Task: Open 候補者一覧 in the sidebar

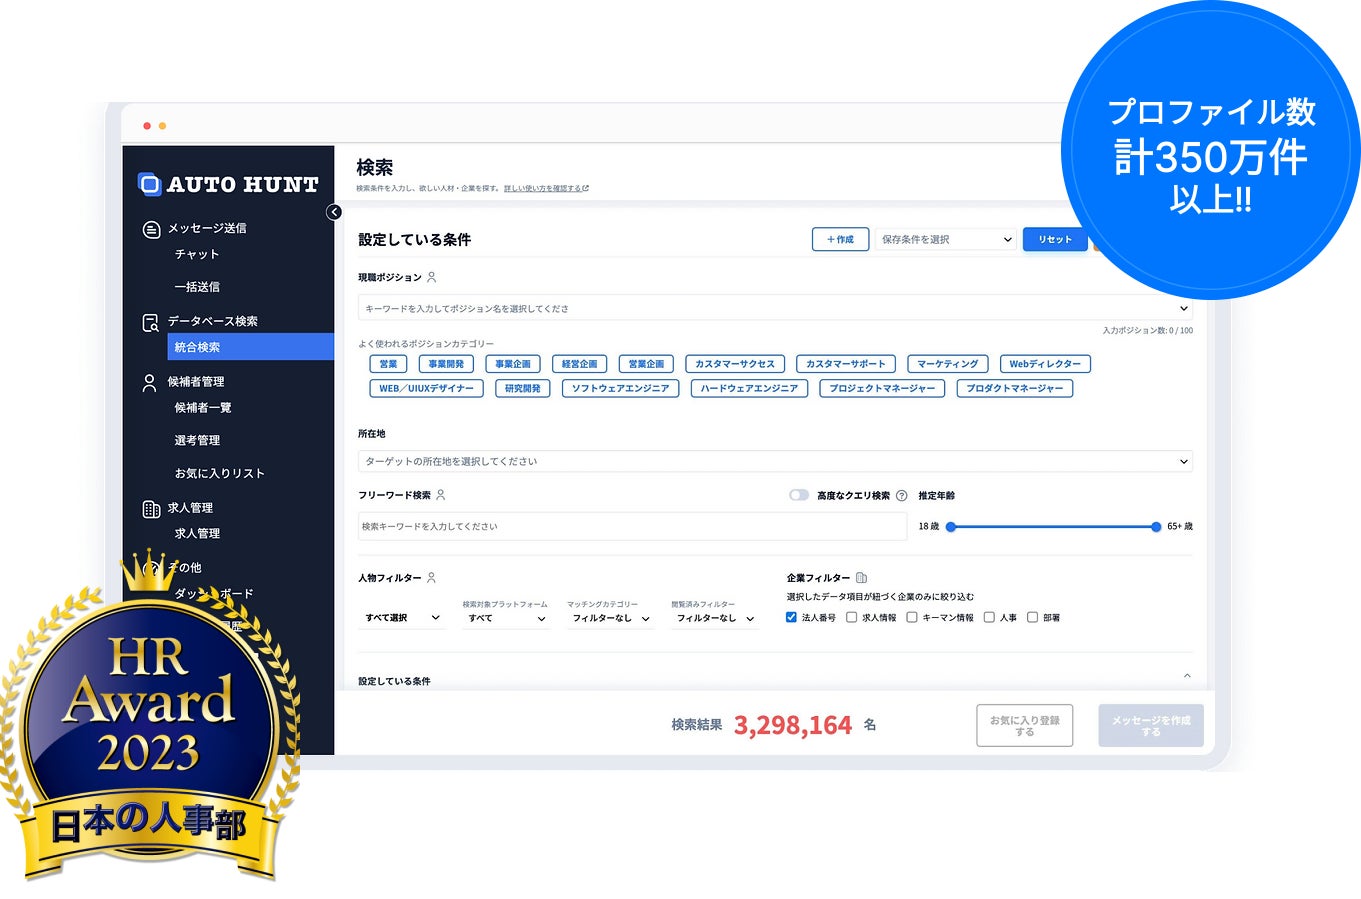Action: (x=203, y=408)
